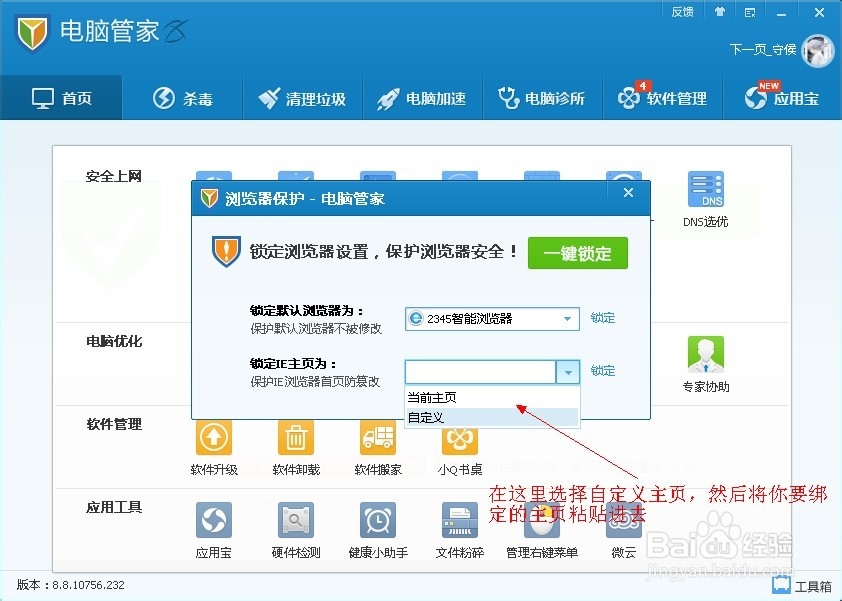Click the user avatar picture

point(817,50)
